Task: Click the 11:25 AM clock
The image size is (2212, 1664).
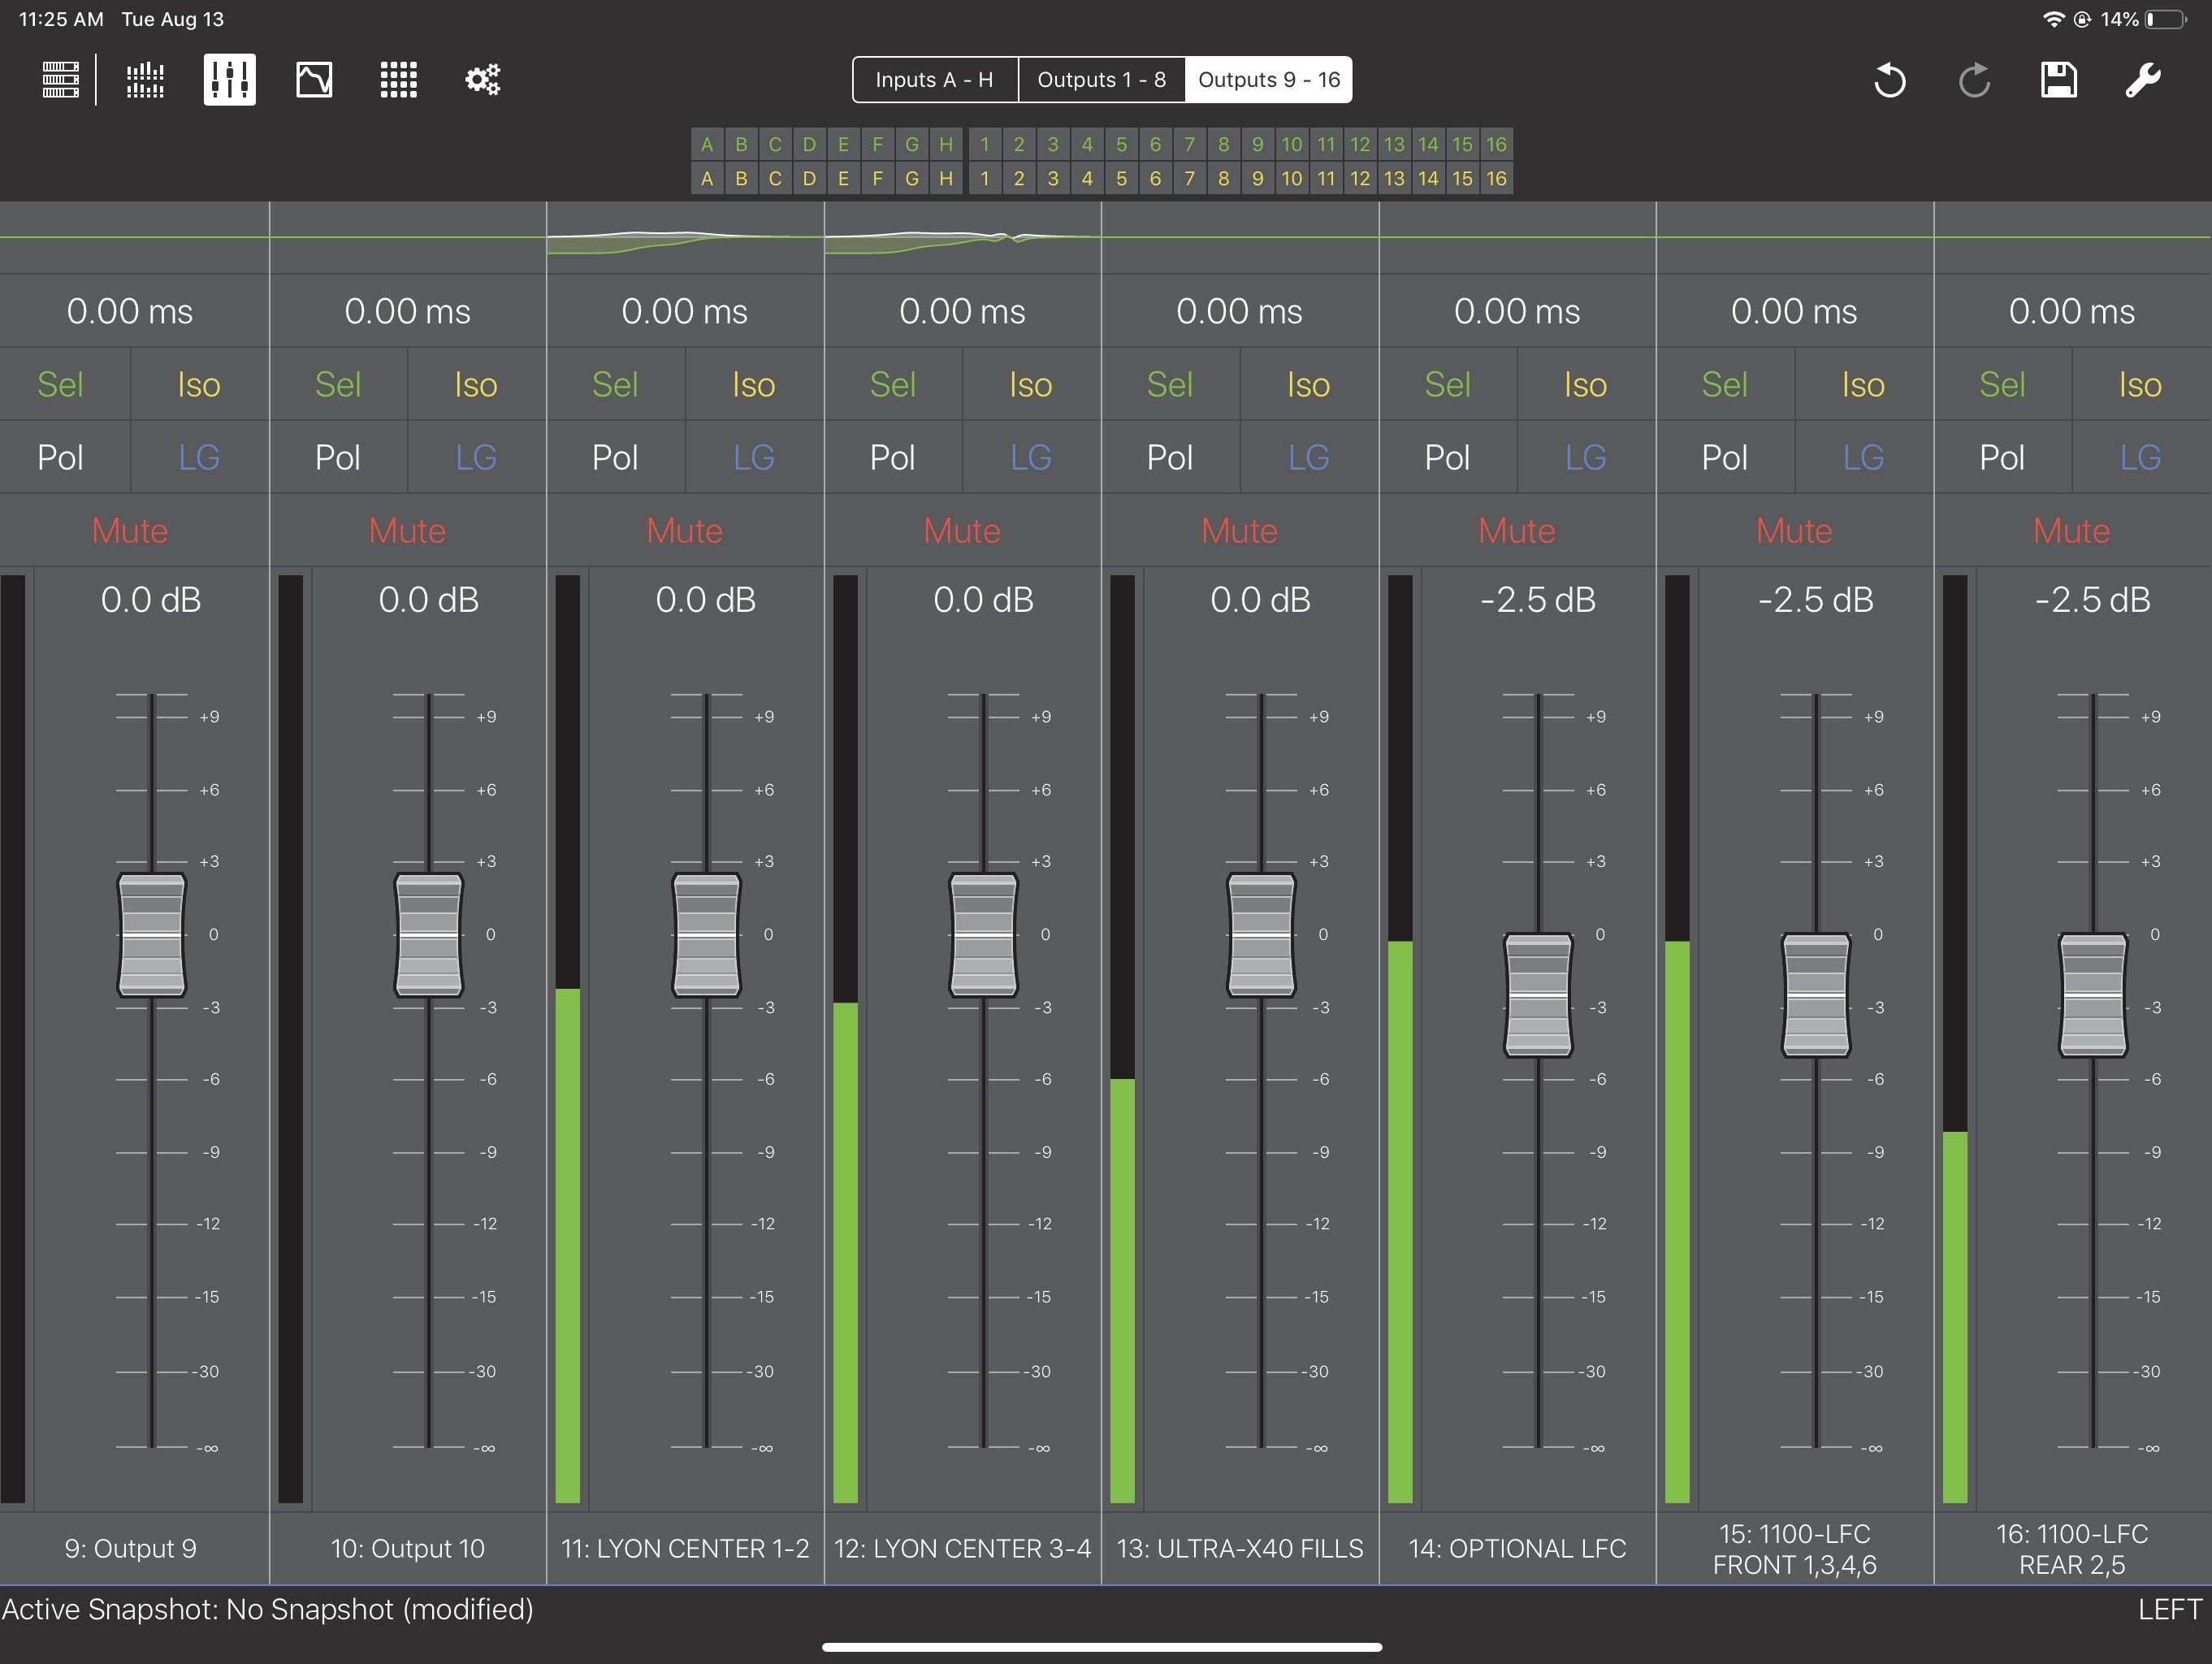Action: click(x=61, y=19)
